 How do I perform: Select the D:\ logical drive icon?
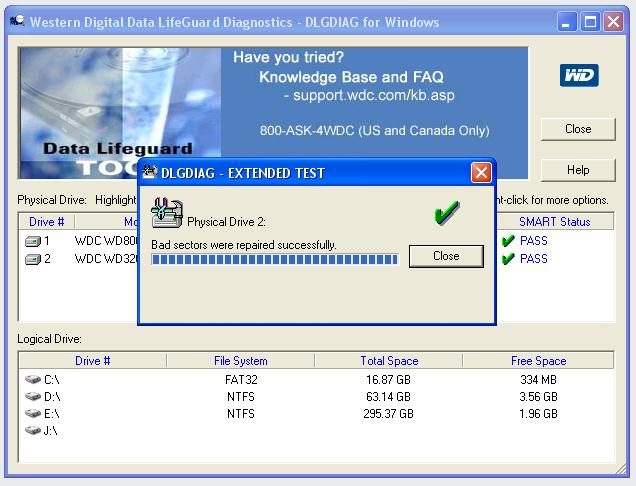(x=33, y=396)
